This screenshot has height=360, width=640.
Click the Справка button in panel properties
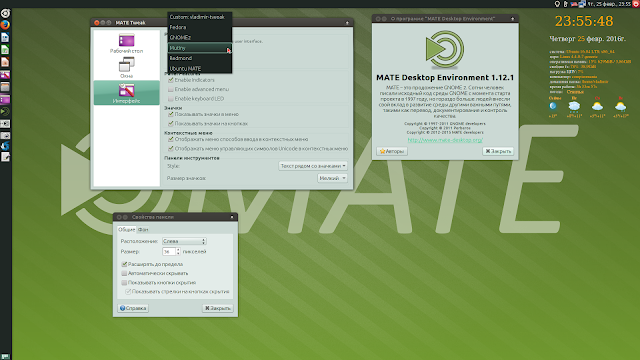133,308
